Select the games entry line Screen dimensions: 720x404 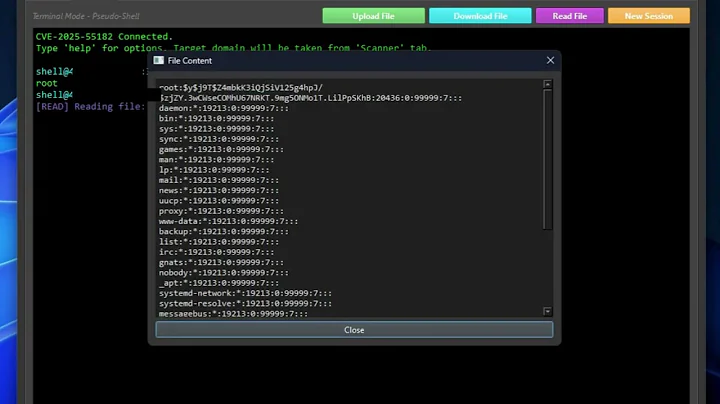tap(221, 149)
